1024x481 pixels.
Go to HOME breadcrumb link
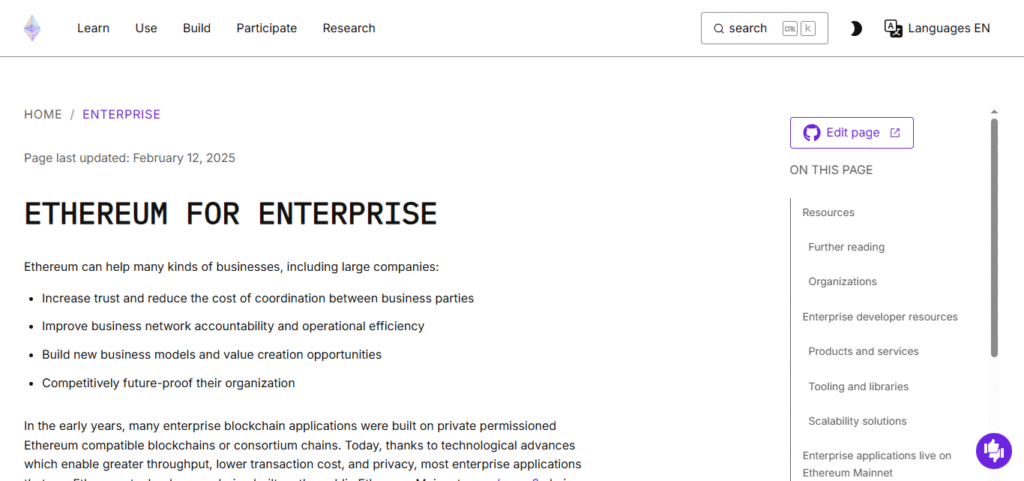coord(43,115)
